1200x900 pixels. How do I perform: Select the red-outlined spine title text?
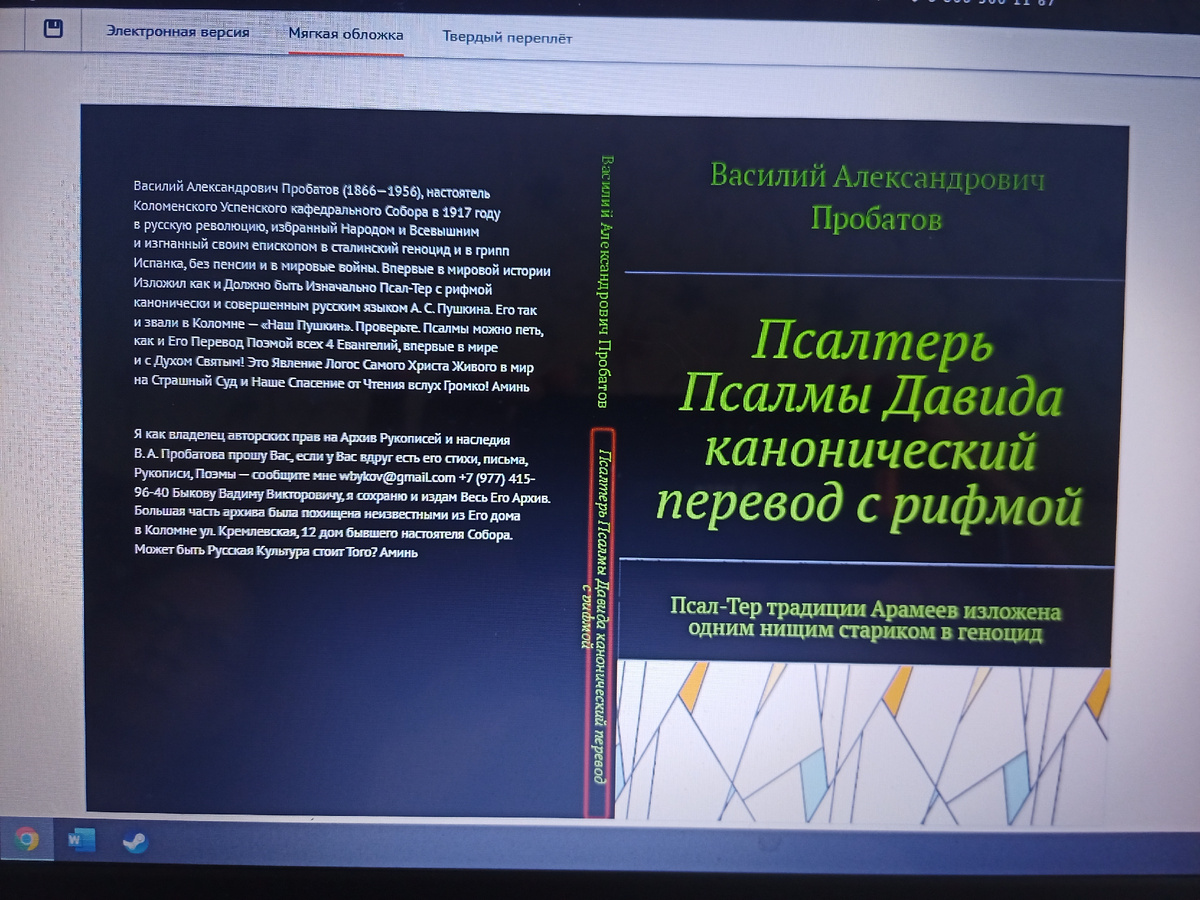coord(599,623)
